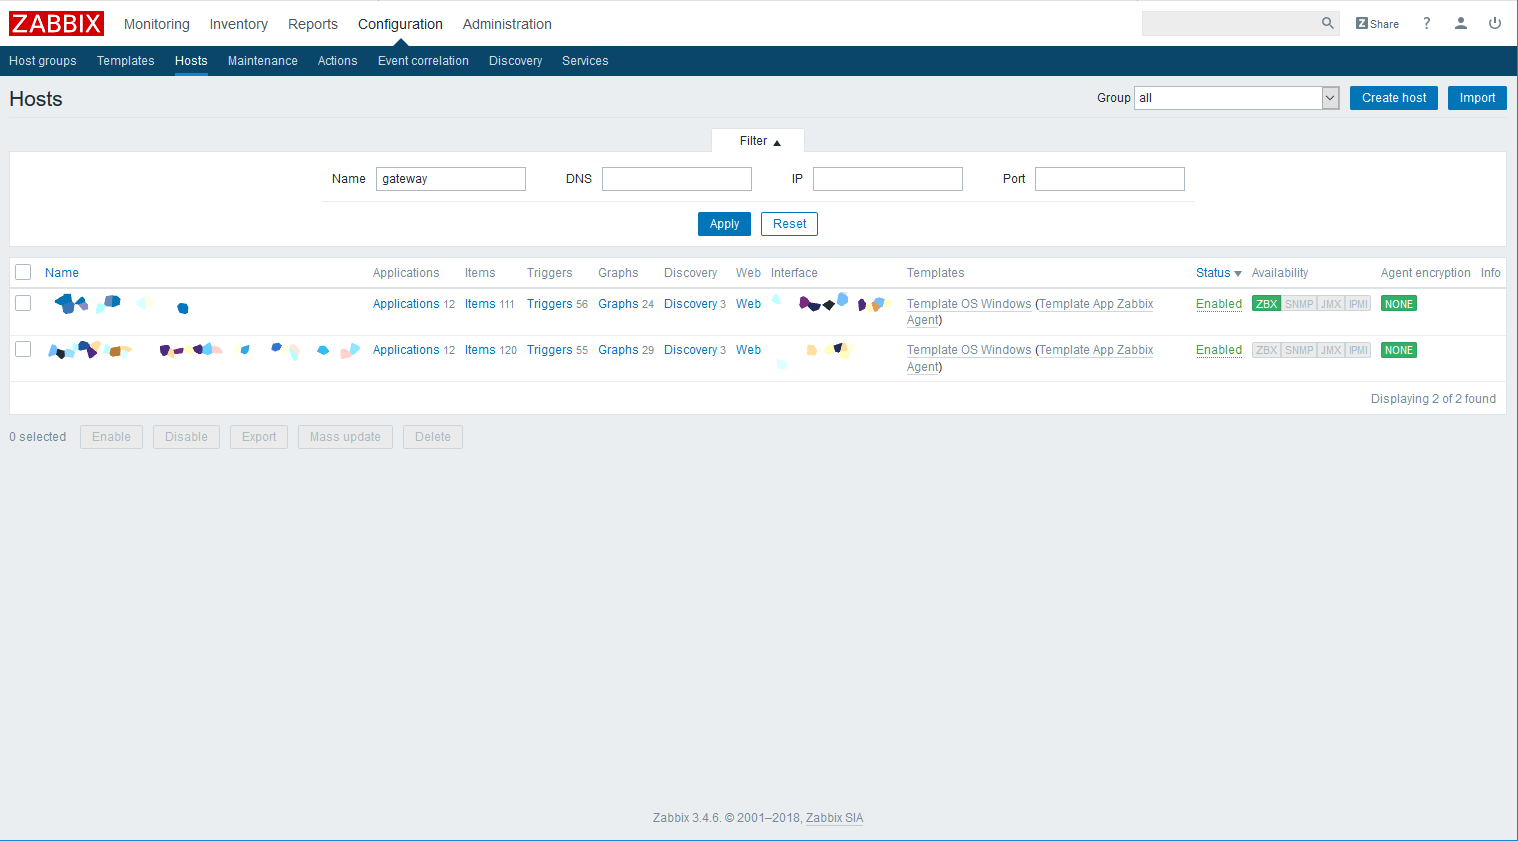Open the Group dropdown
This screenshot has width=1518, height=841.
(x=1236, y=98)
